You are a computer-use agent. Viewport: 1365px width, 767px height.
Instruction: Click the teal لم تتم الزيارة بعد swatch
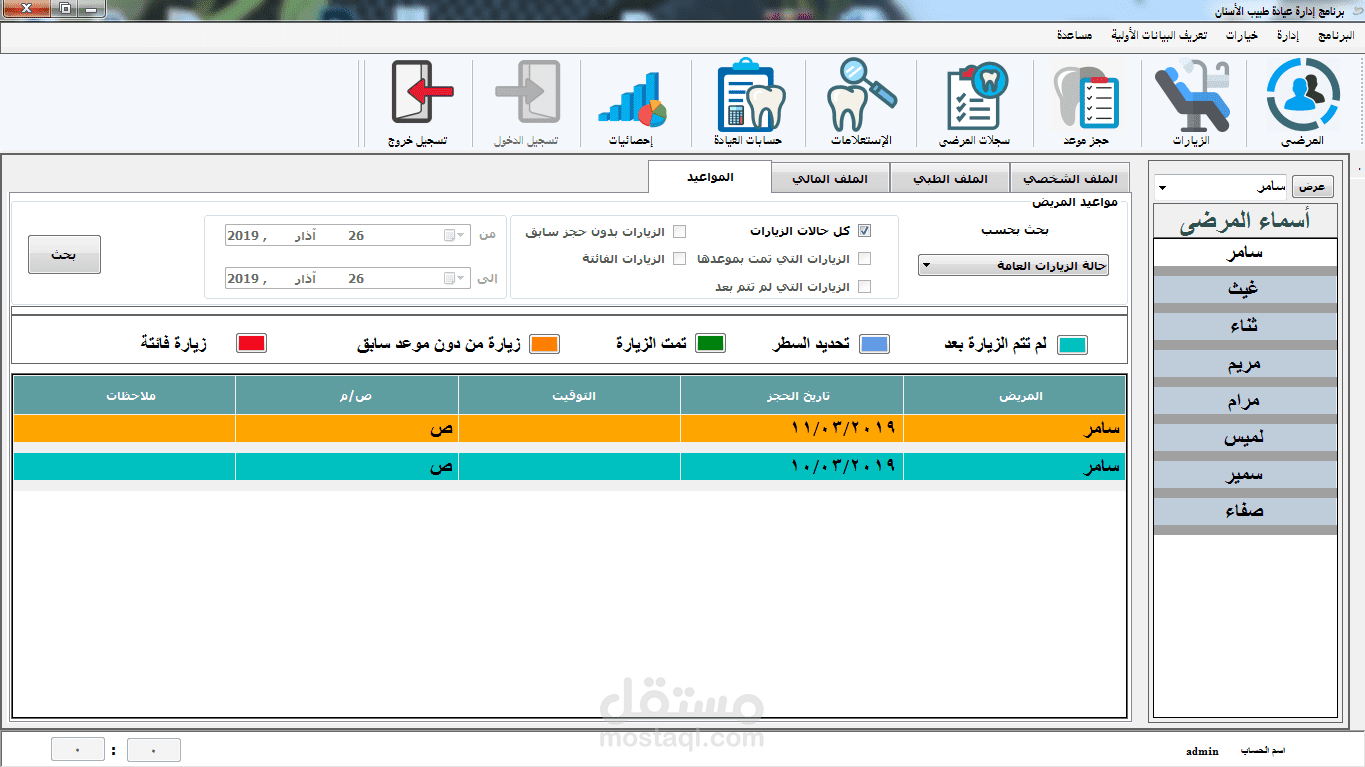click(x=1072, y=344)
